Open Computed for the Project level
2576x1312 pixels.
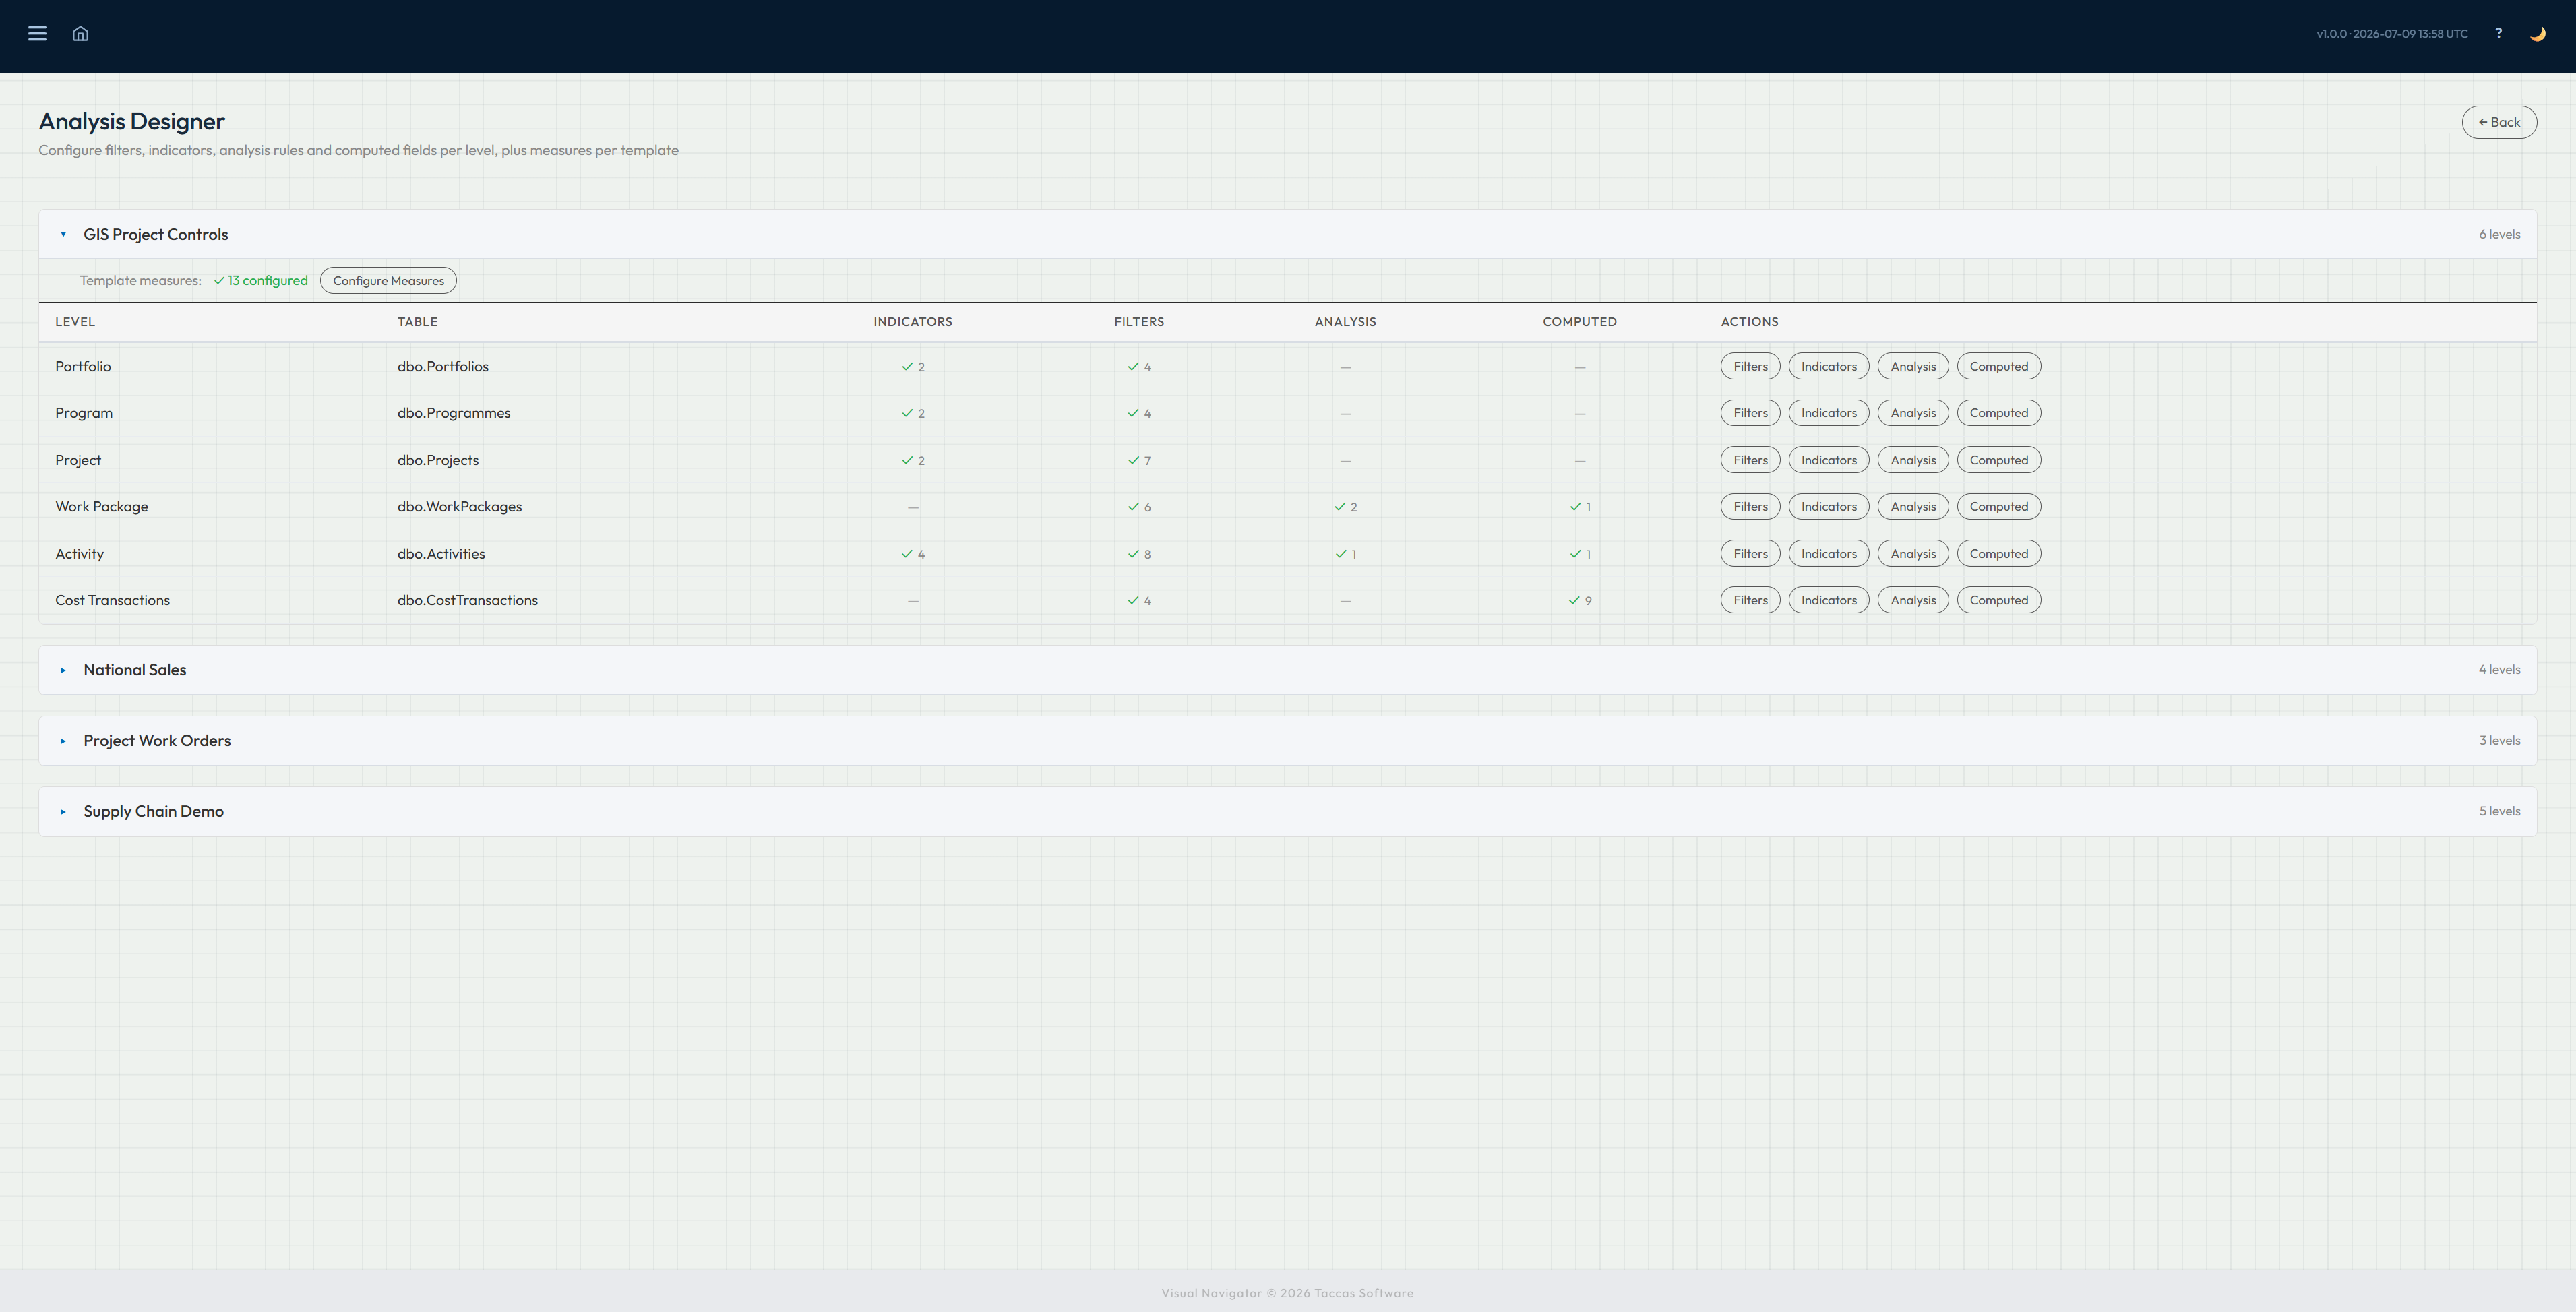[x=1998, y=460]
